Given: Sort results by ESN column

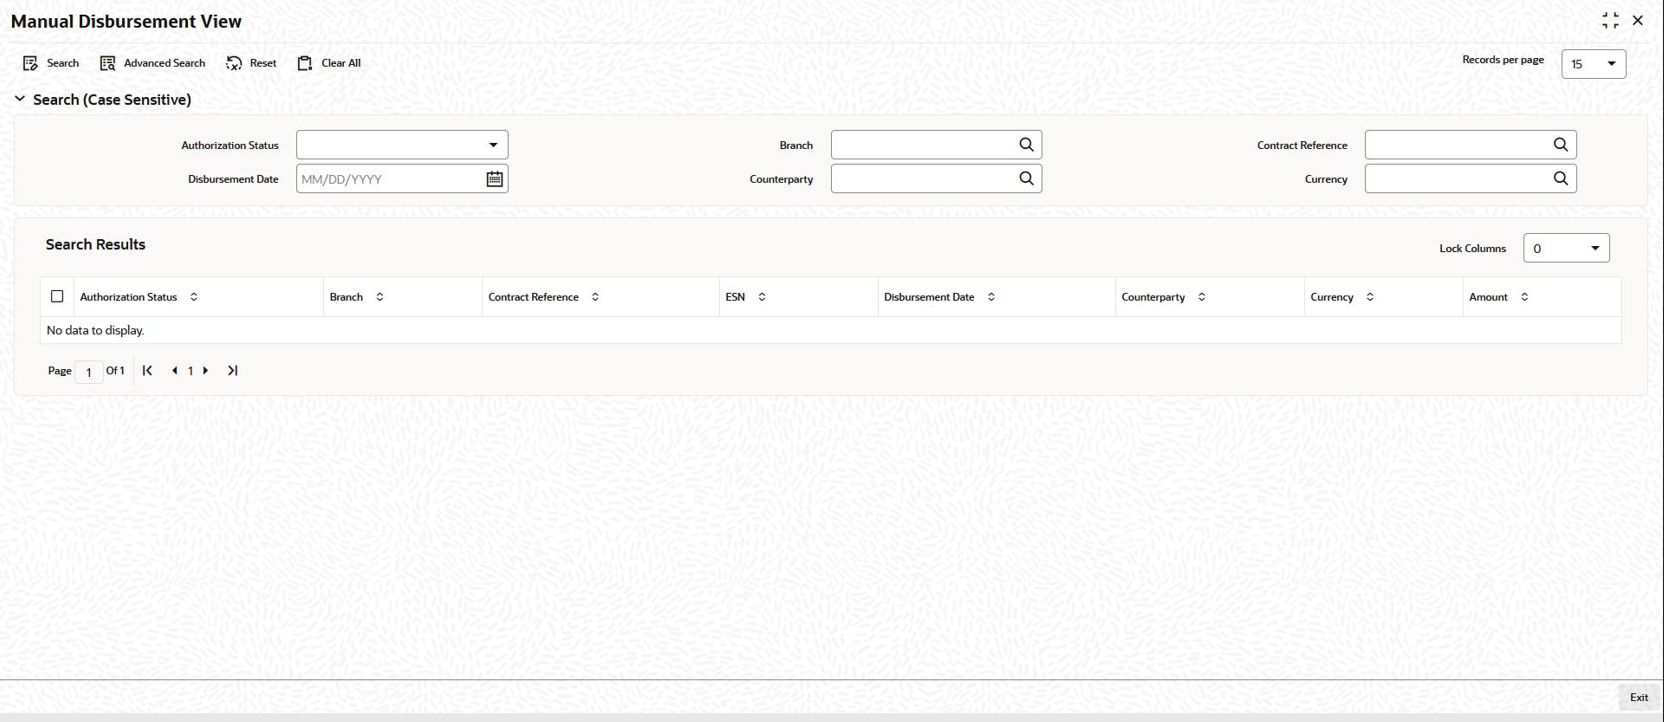Looking at the screenshot, I should [x=762, y=297].
